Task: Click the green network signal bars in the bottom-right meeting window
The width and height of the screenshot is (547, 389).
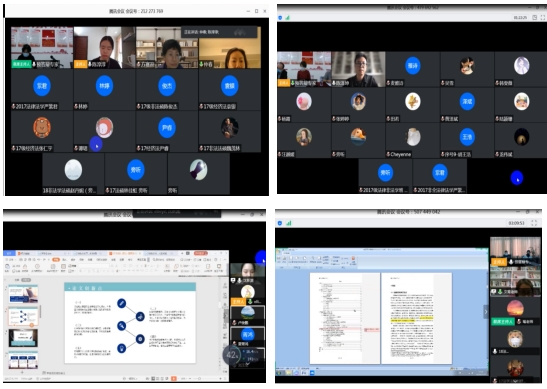Action: point(289,223)
